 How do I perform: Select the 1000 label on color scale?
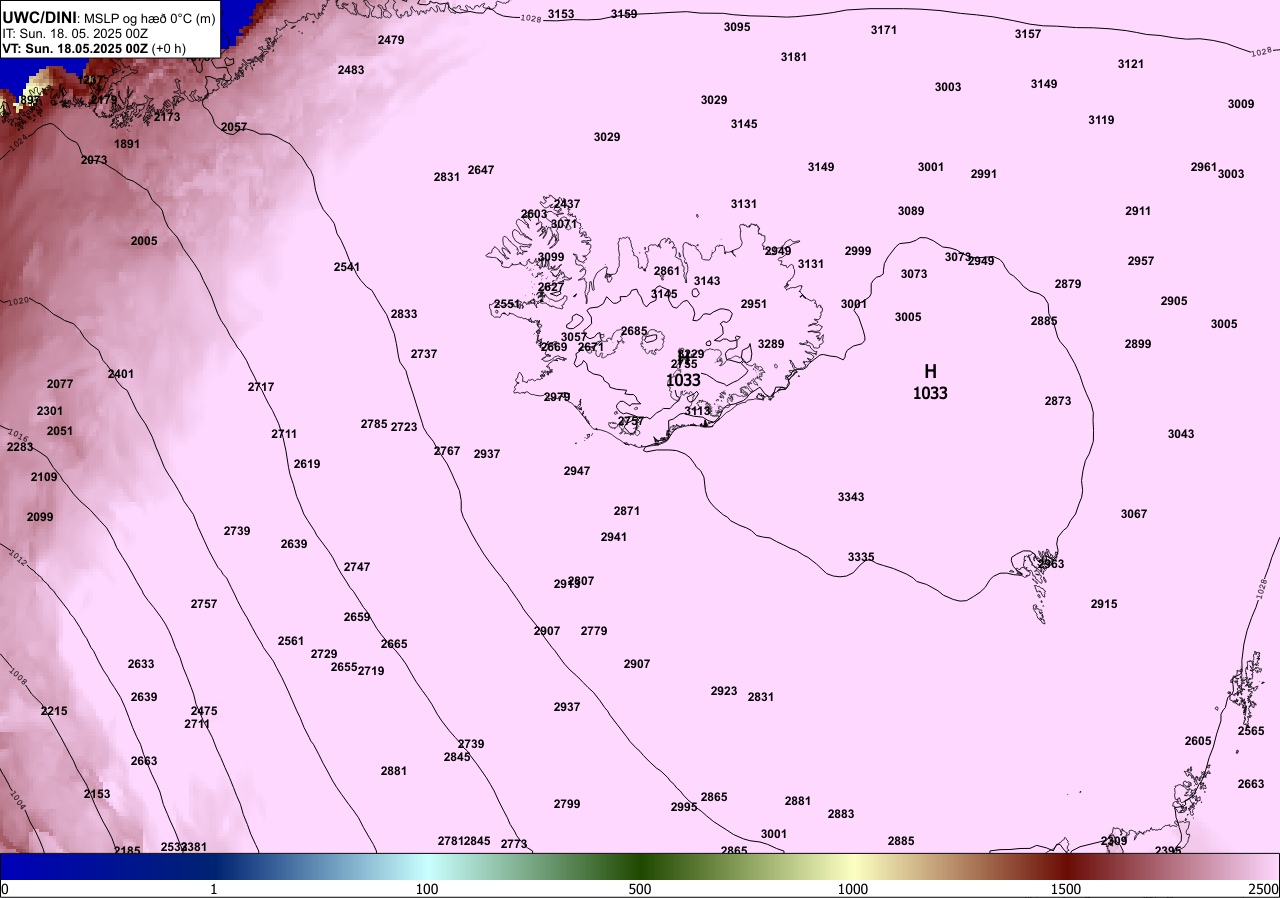tap(853, 889)
